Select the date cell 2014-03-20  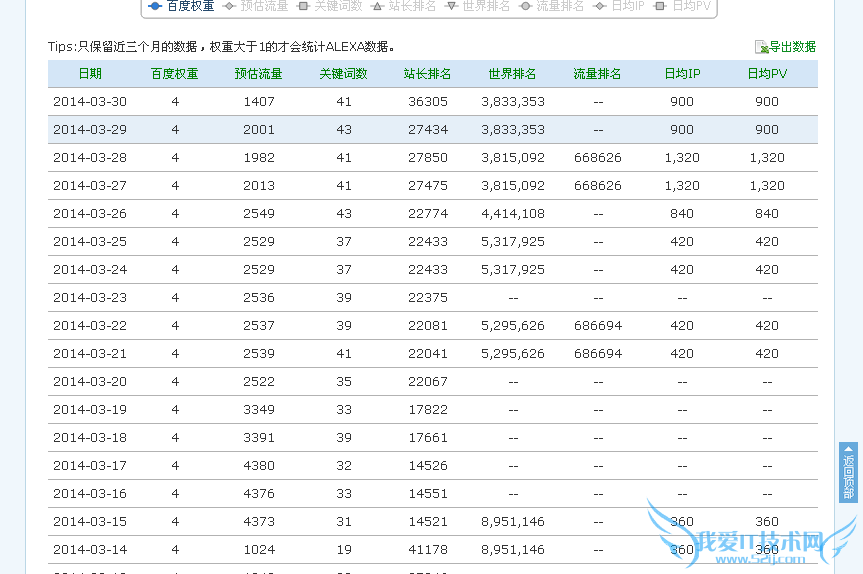(90, 382)
